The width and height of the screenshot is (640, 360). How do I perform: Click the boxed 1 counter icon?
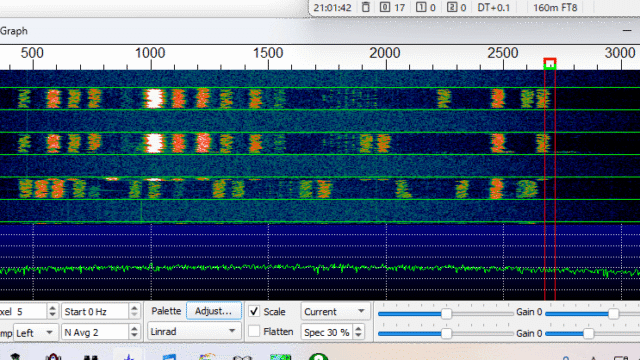[421, 7]
